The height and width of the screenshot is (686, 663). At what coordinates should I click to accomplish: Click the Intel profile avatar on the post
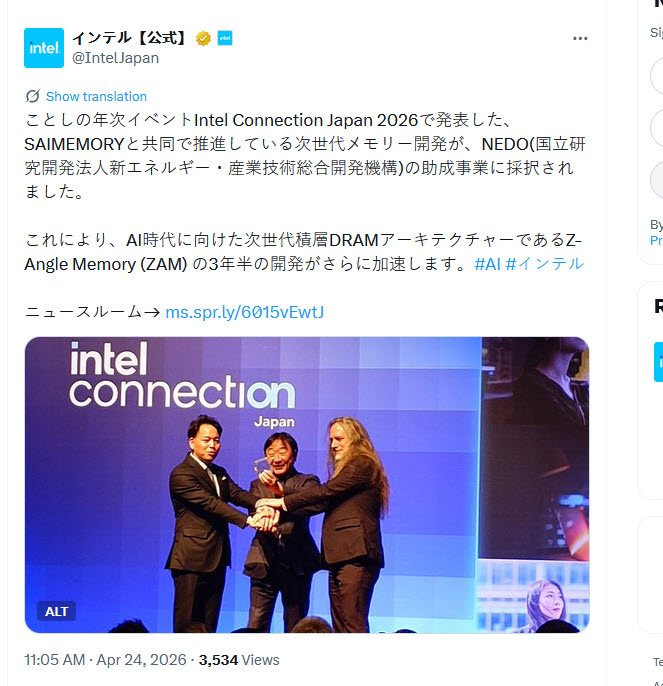(44, 48)
